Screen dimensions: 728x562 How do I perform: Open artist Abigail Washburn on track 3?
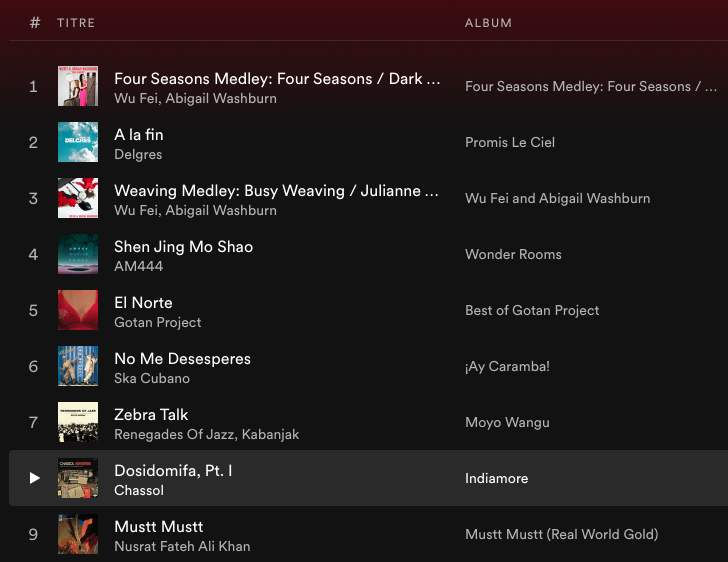(x=221, y=210)
